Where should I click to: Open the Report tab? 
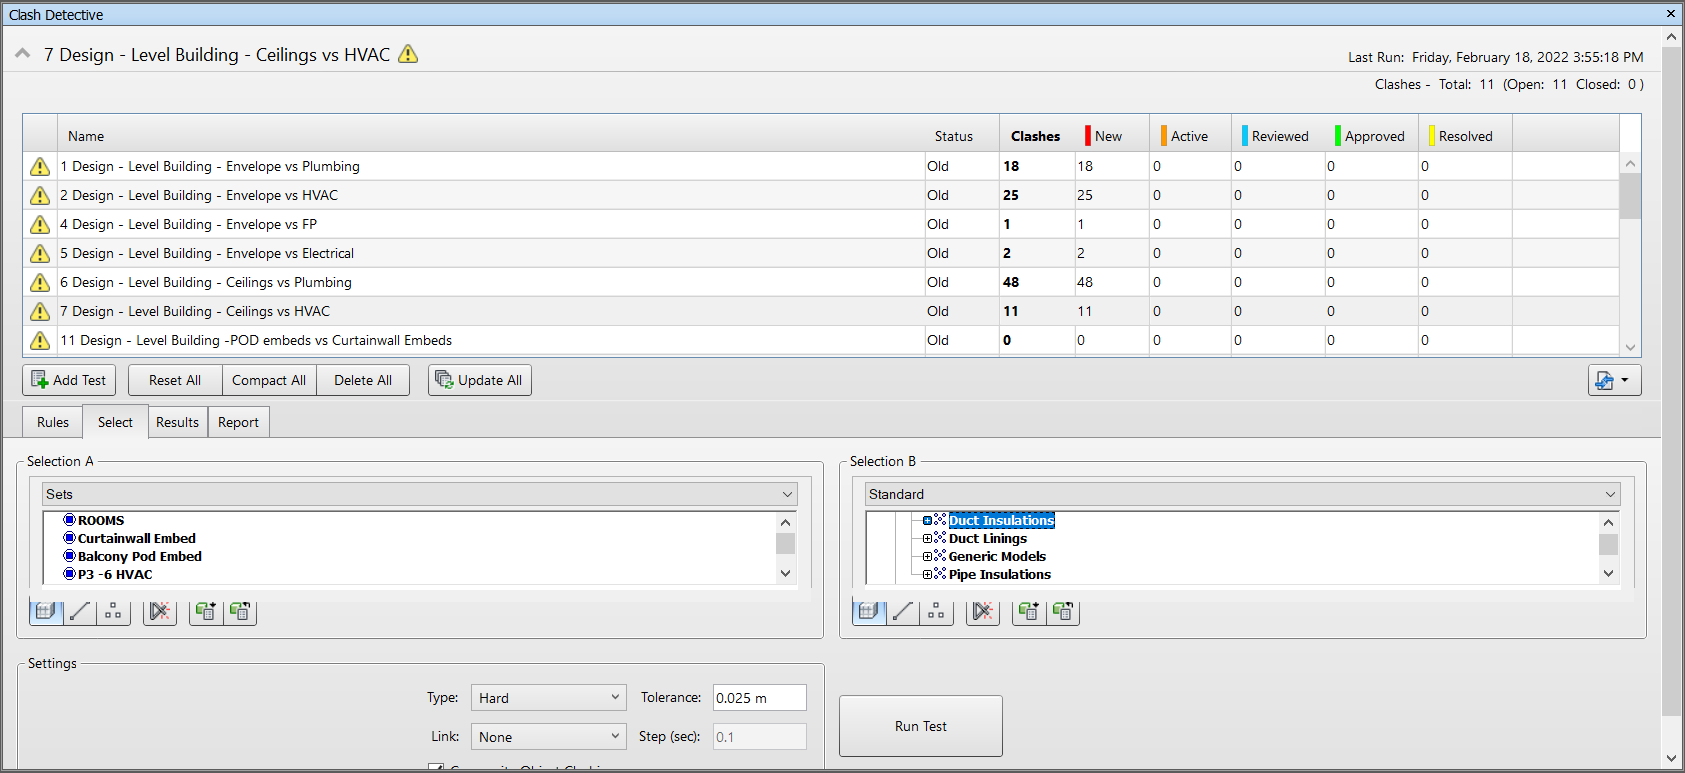(x=238, y=422)
